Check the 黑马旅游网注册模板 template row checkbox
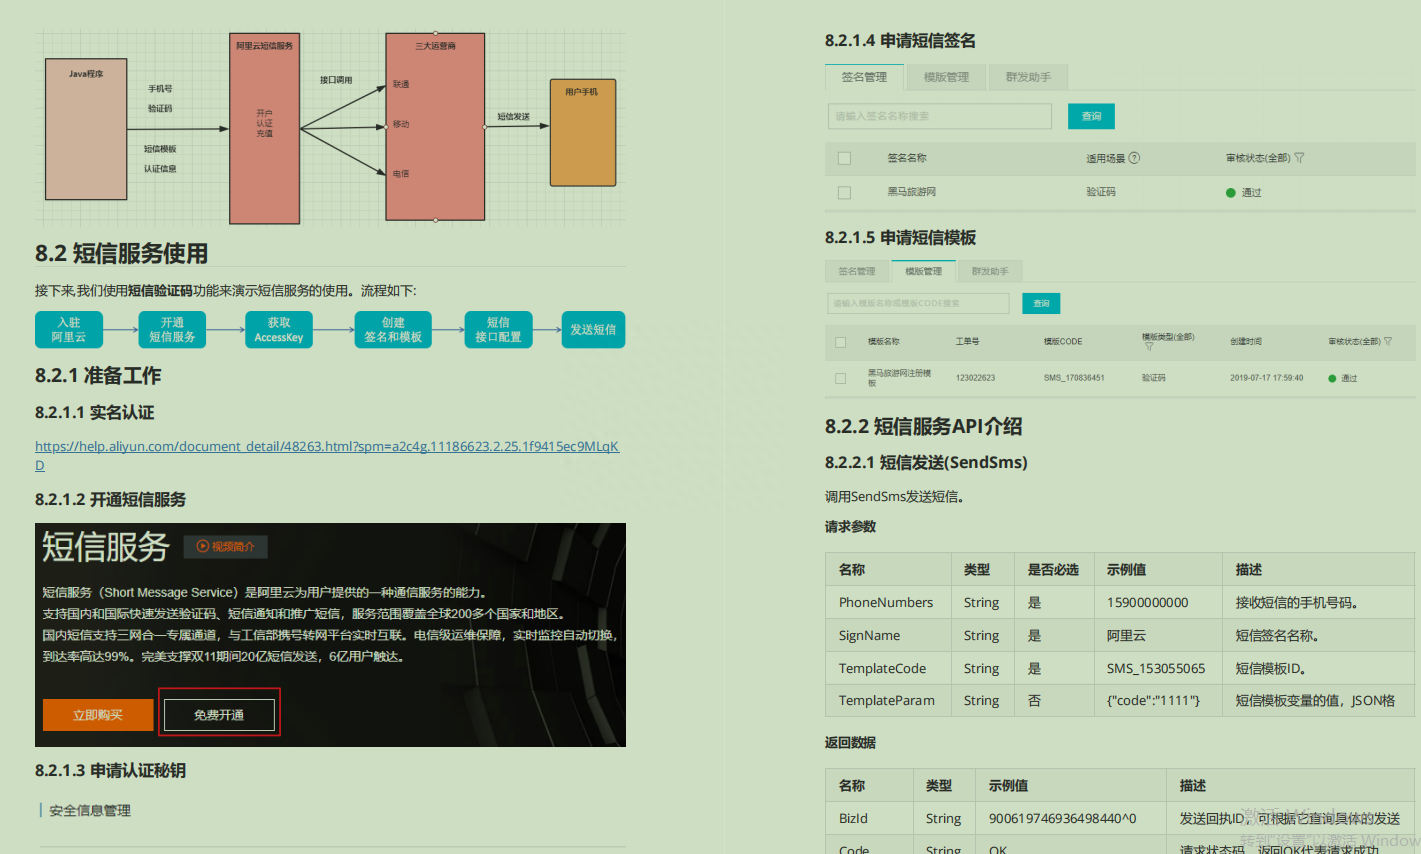This screenshot has height=854, width=1421. click(x=841, y=377)
